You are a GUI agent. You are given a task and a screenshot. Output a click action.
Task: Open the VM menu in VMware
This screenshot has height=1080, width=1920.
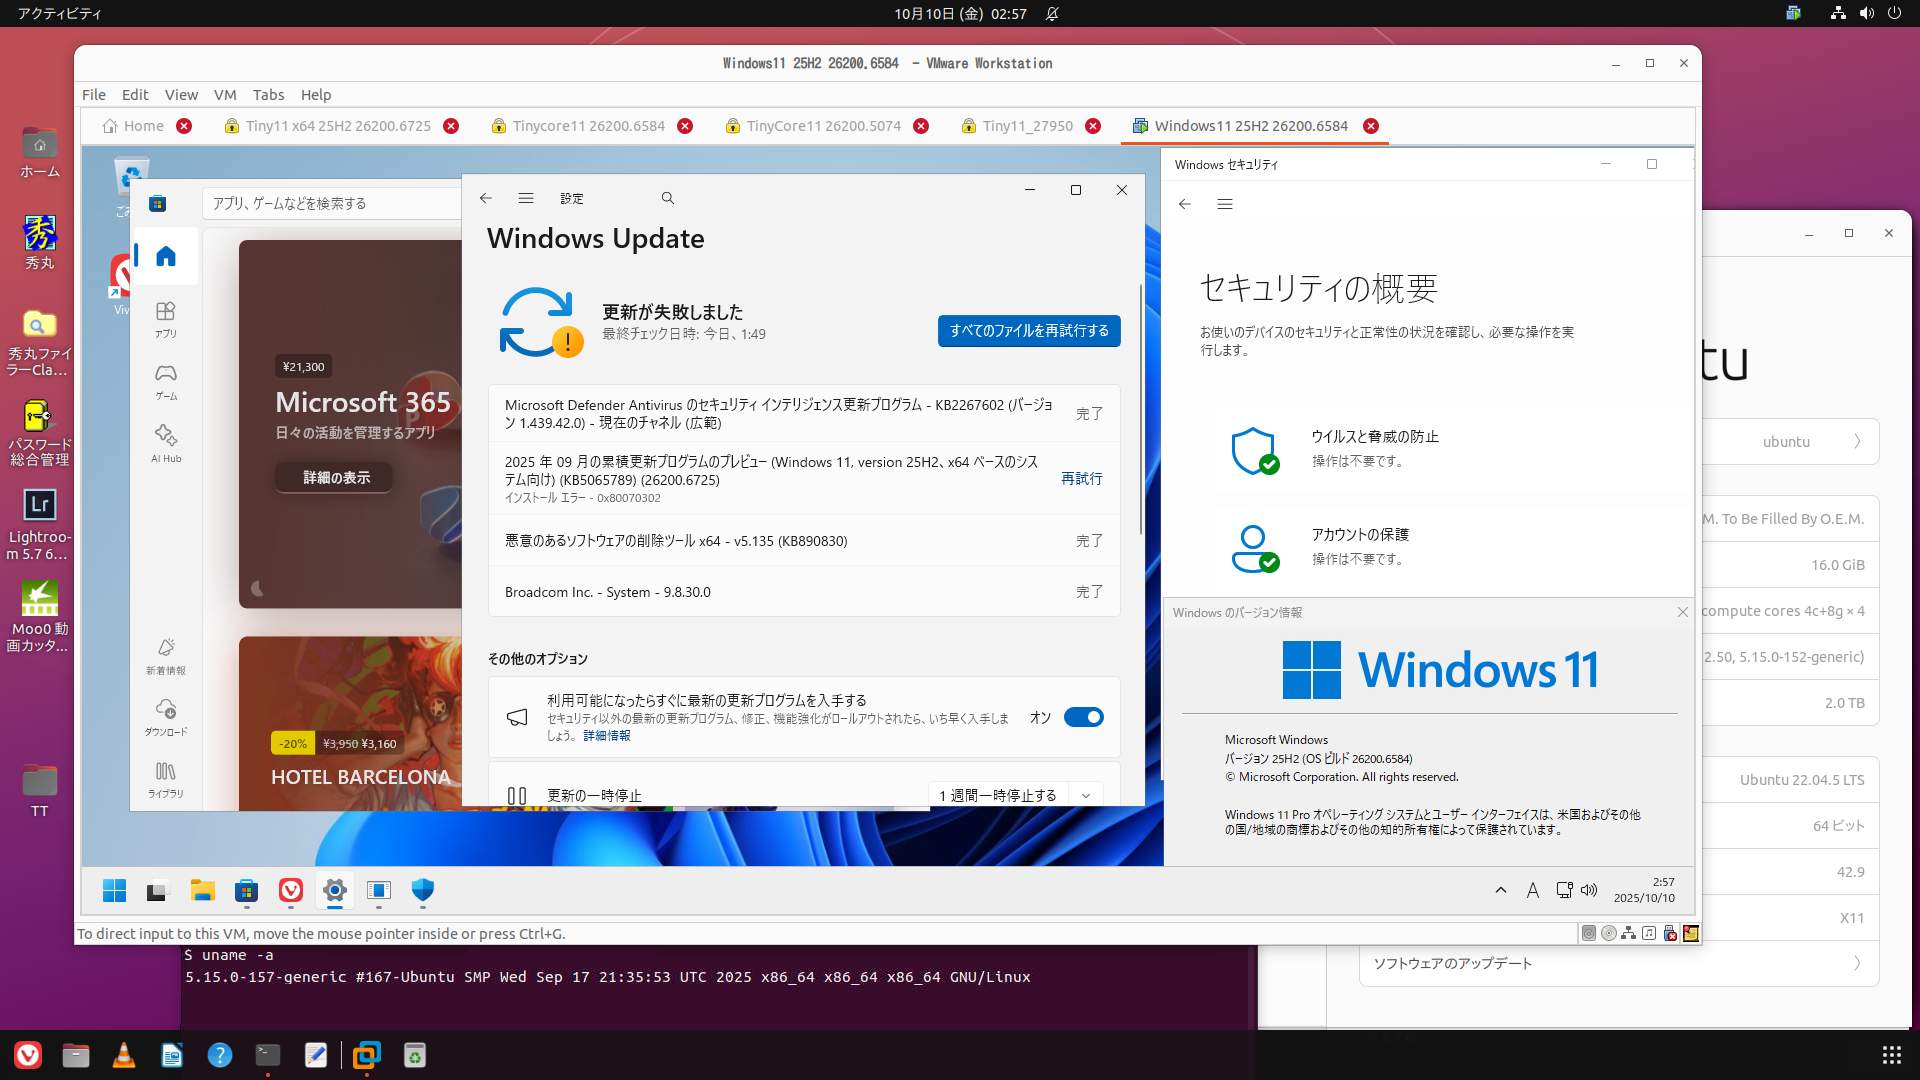coord(225,95)
